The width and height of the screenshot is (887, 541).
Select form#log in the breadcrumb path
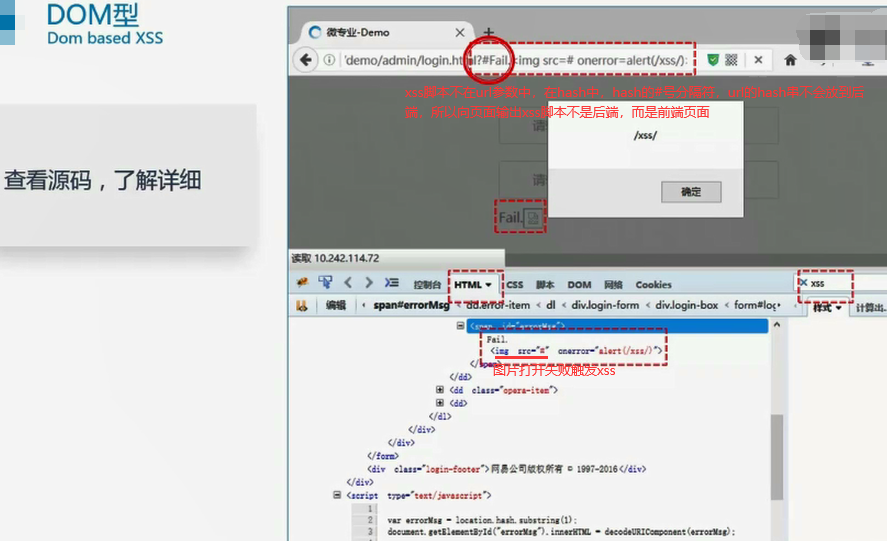pos(756,305)
